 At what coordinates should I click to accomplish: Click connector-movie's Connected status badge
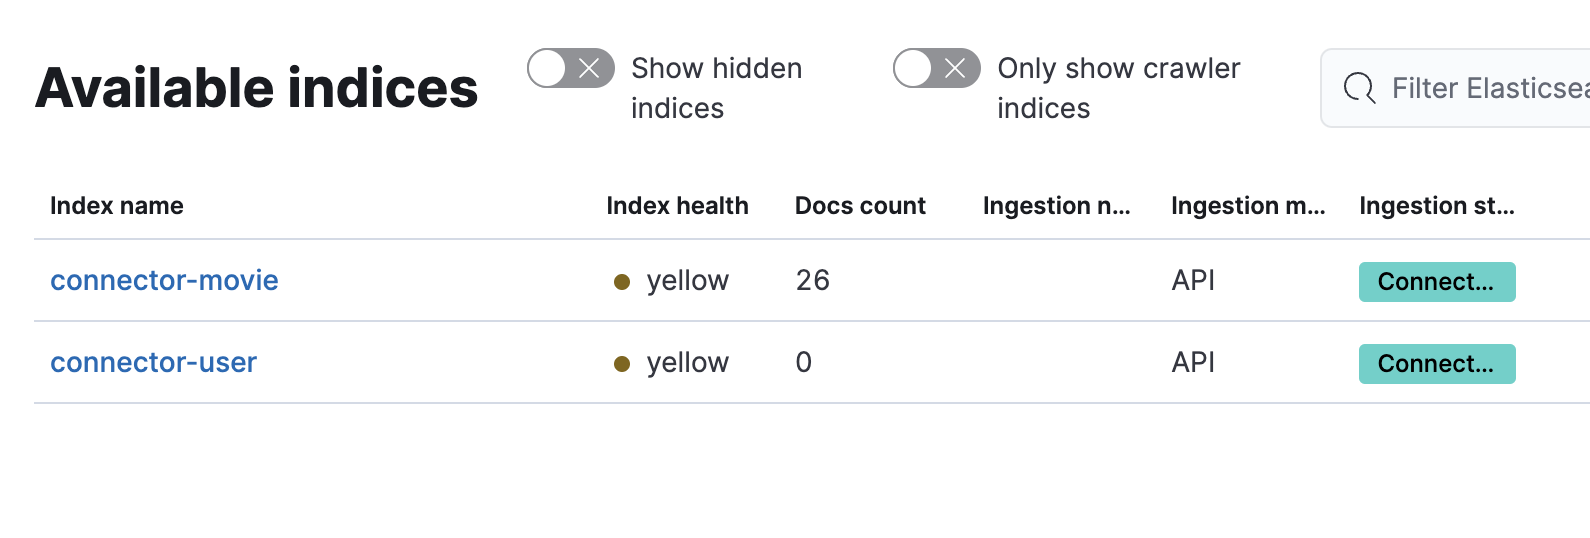[x=1436, y=282]
